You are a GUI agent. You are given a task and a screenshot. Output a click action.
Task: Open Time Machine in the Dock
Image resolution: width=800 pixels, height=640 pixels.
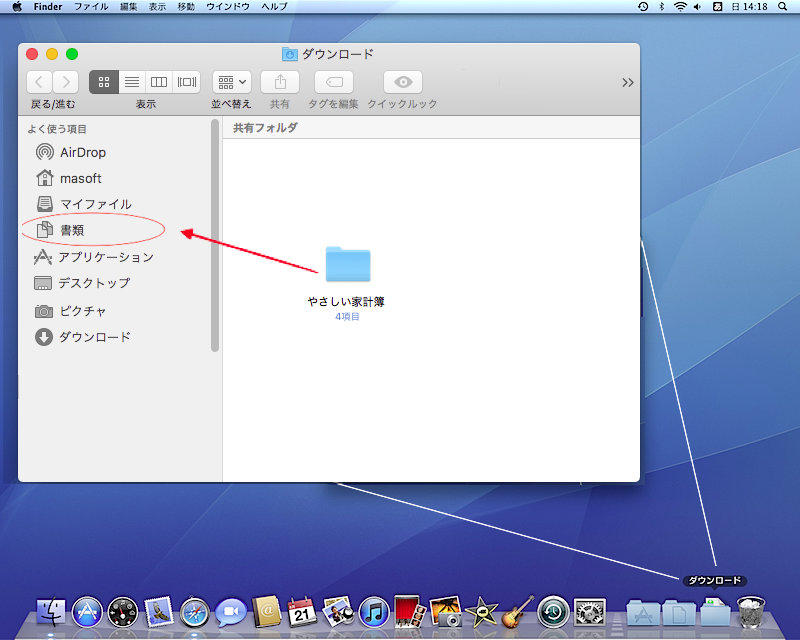553,611
